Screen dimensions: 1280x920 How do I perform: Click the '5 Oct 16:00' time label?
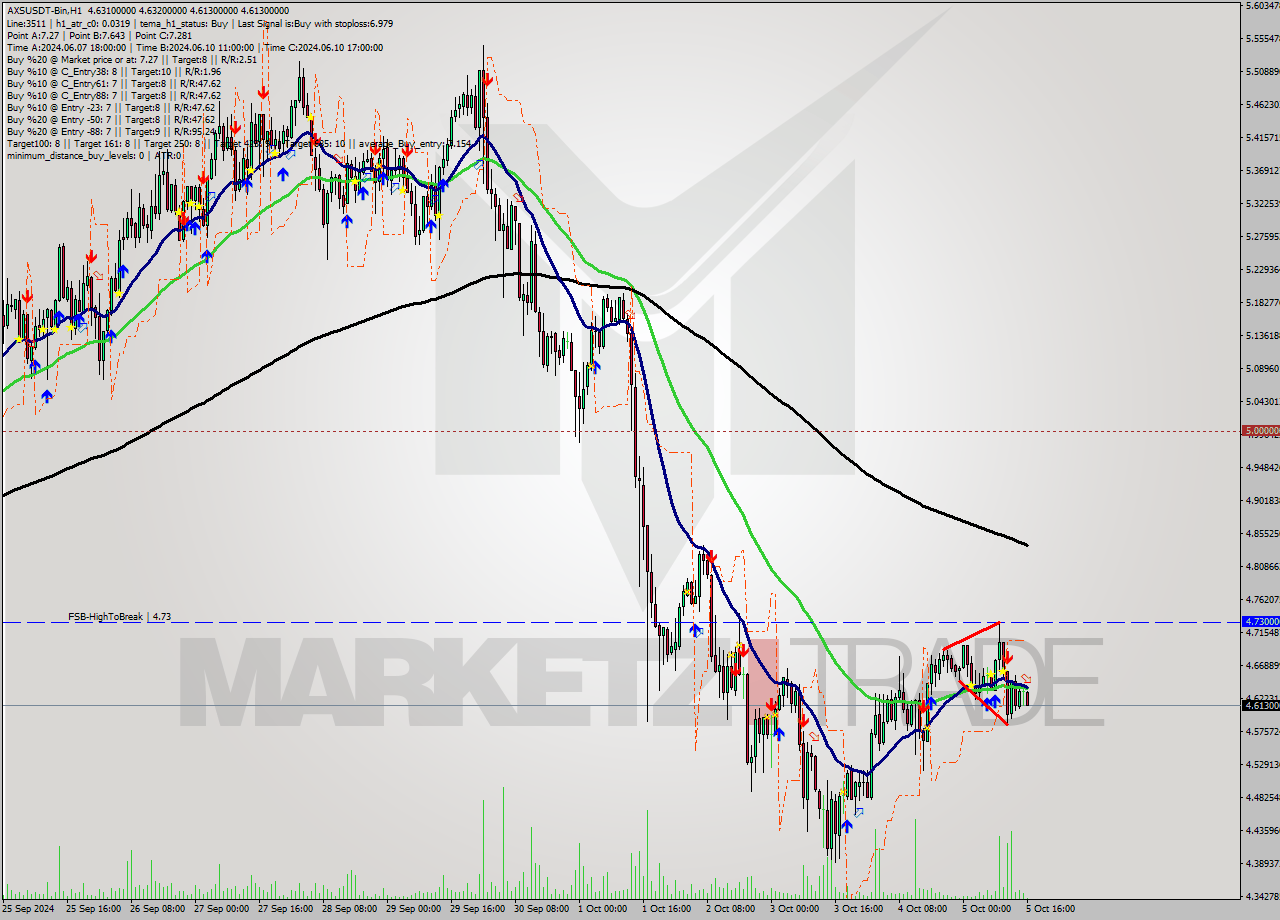tap(1051, 909)
